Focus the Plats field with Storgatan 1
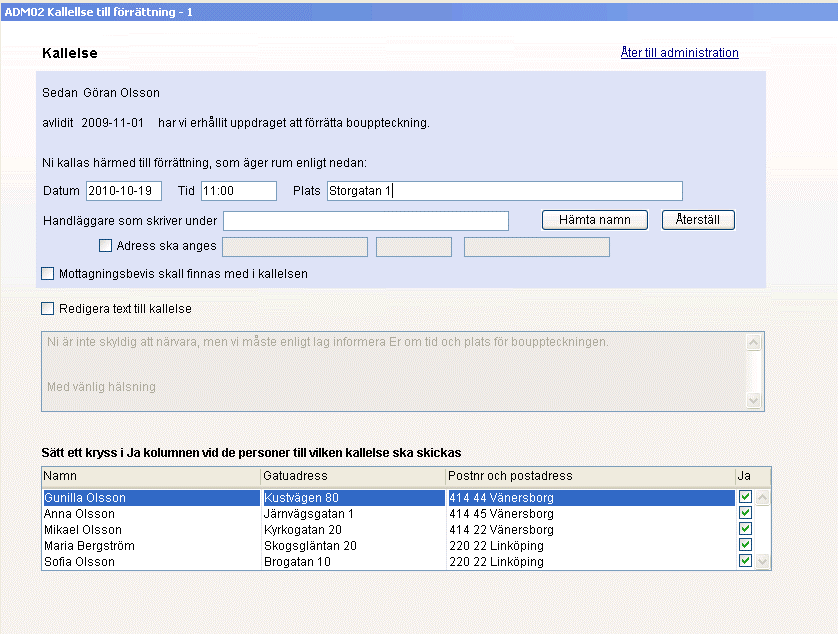Viewport: 838px width, 634px height. point(504,191)
